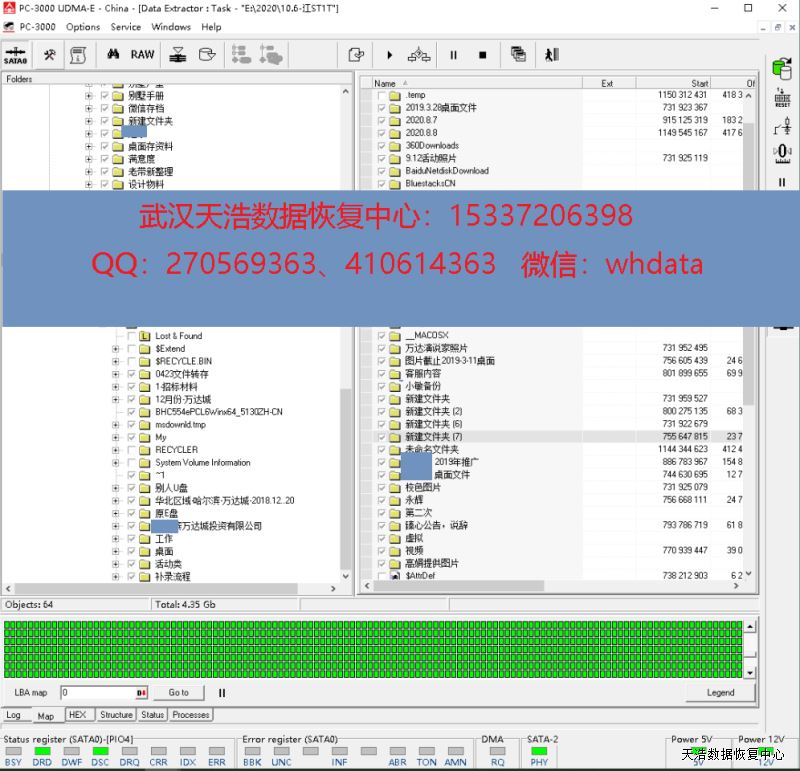Expand the 桌面存资料 folder node
This screenshot has width=800, height=771.
[89, 146]
